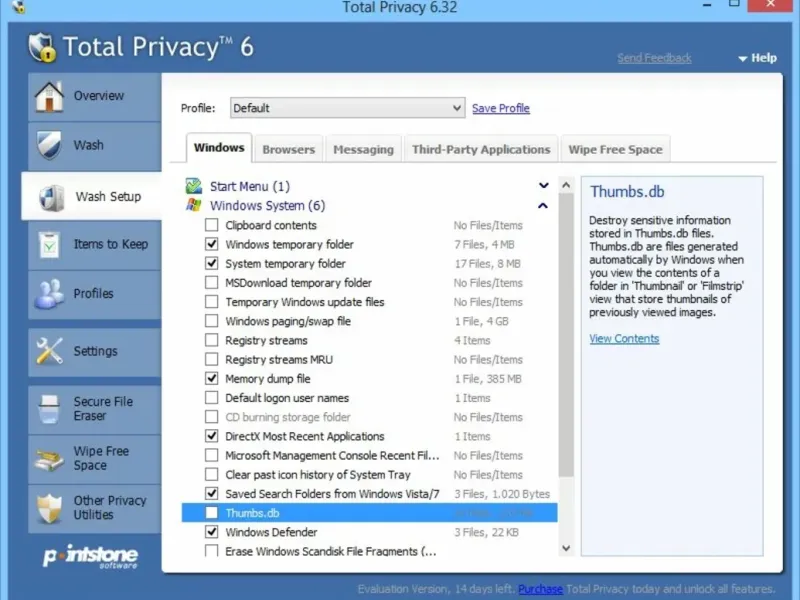Click the Send Feedback link

tap(654, 58)
